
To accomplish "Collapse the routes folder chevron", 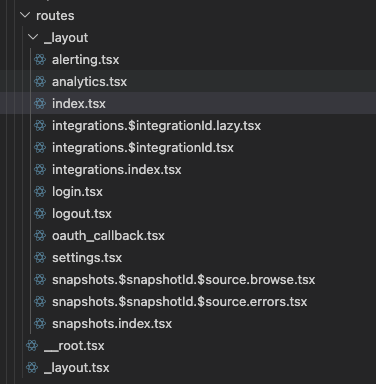I will point(25,15).
